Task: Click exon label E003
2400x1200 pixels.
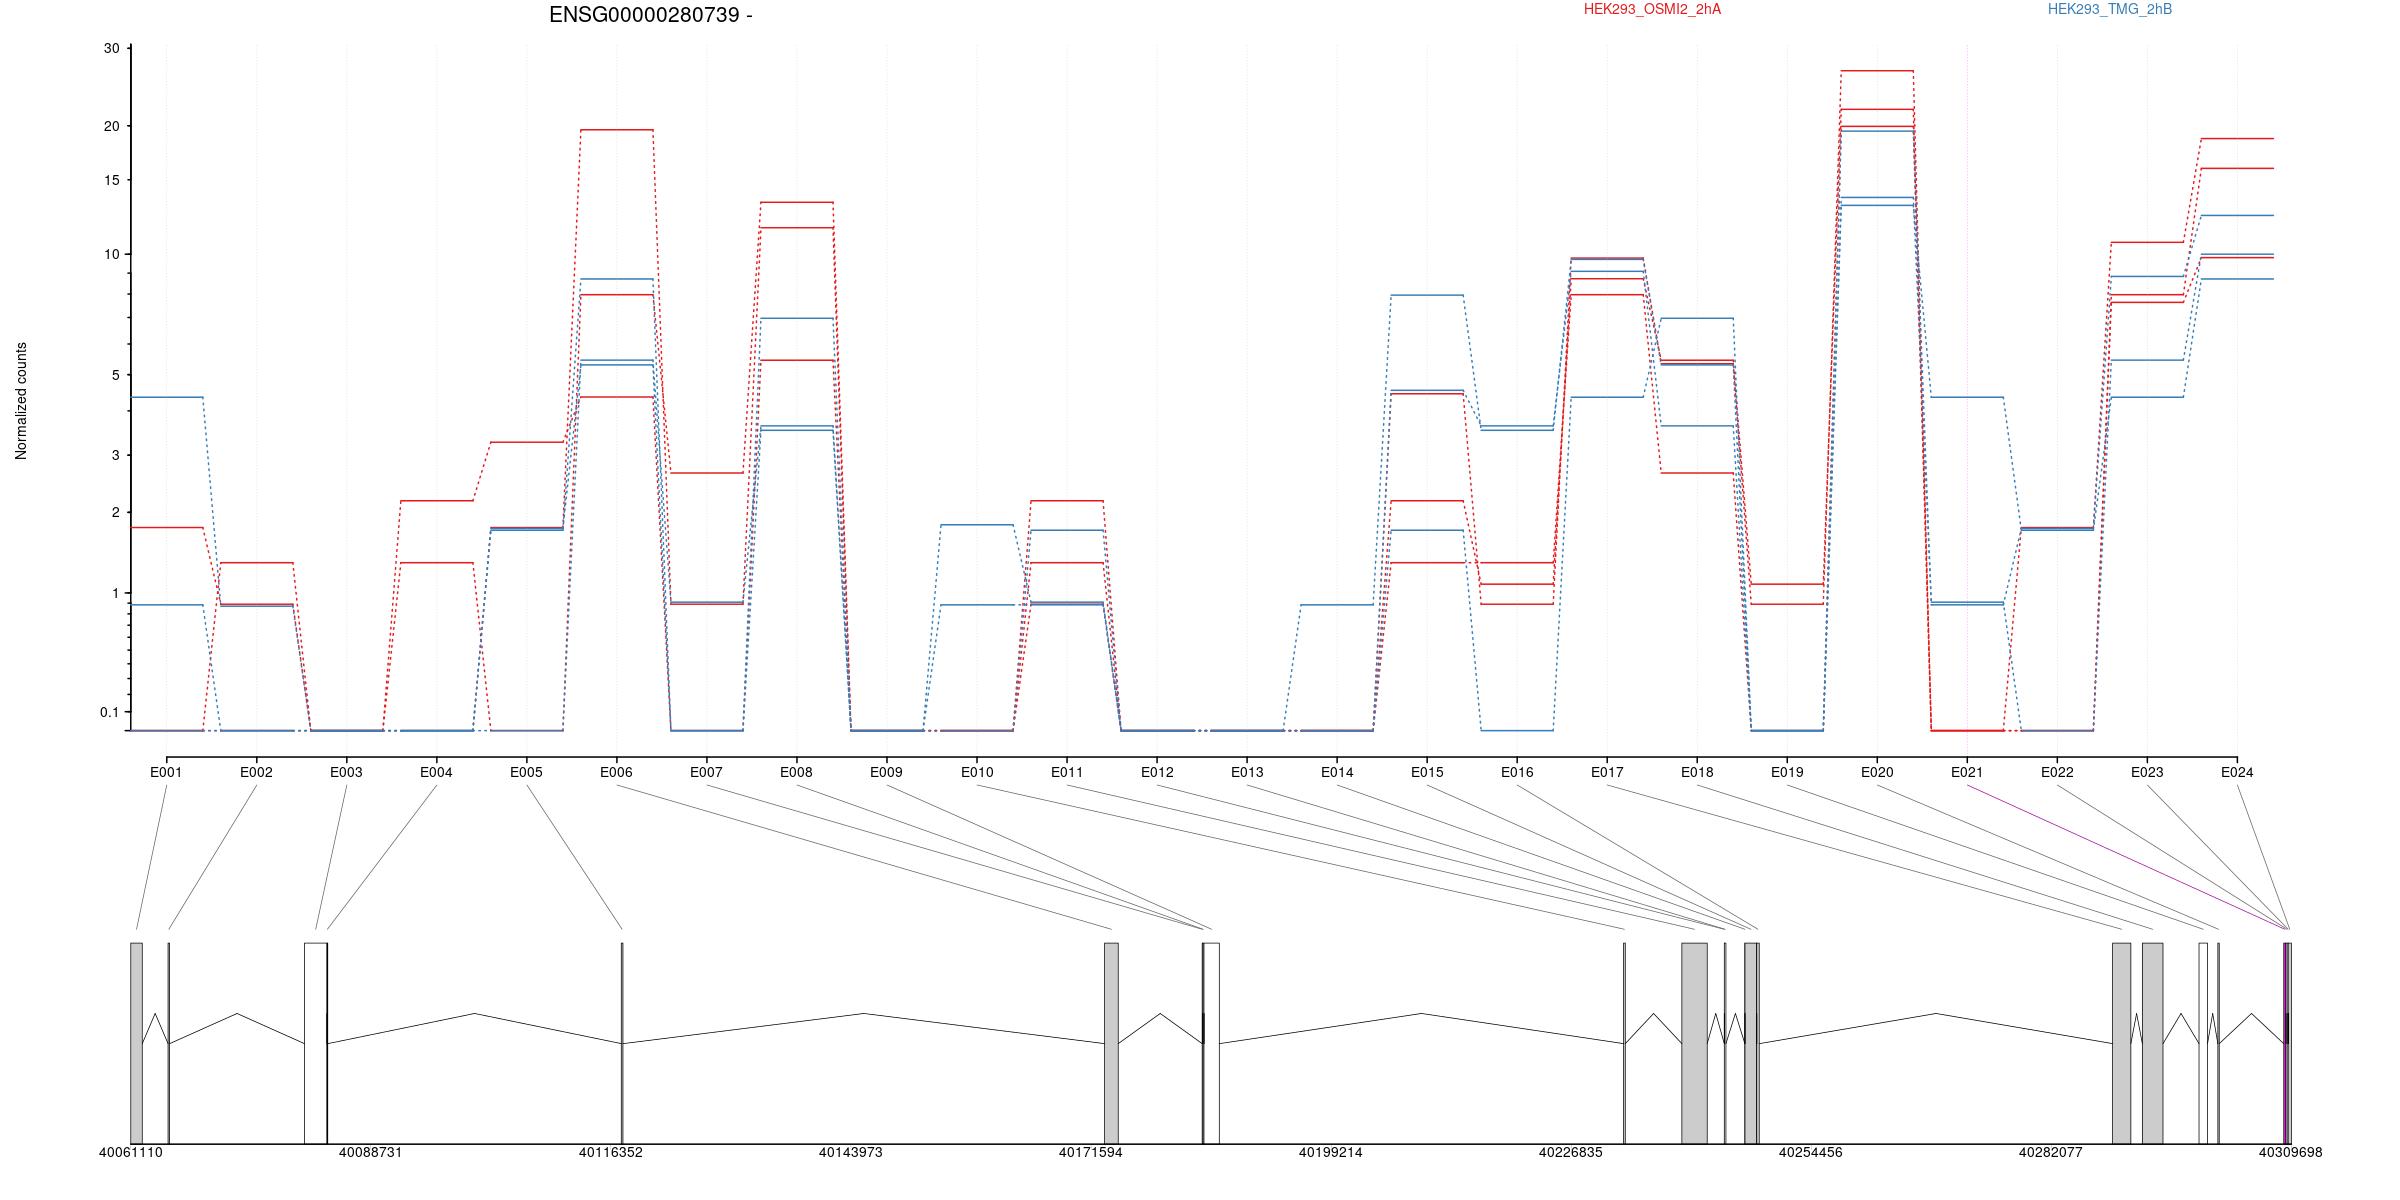Action: coord(346,772)
